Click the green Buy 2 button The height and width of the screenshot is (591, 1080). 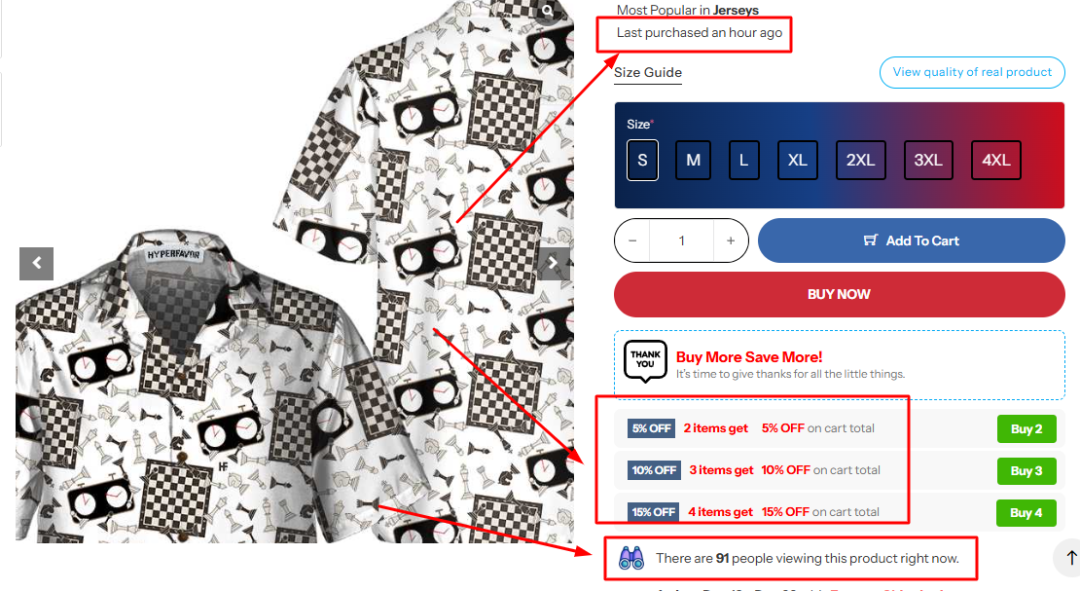click(1026, 429)
